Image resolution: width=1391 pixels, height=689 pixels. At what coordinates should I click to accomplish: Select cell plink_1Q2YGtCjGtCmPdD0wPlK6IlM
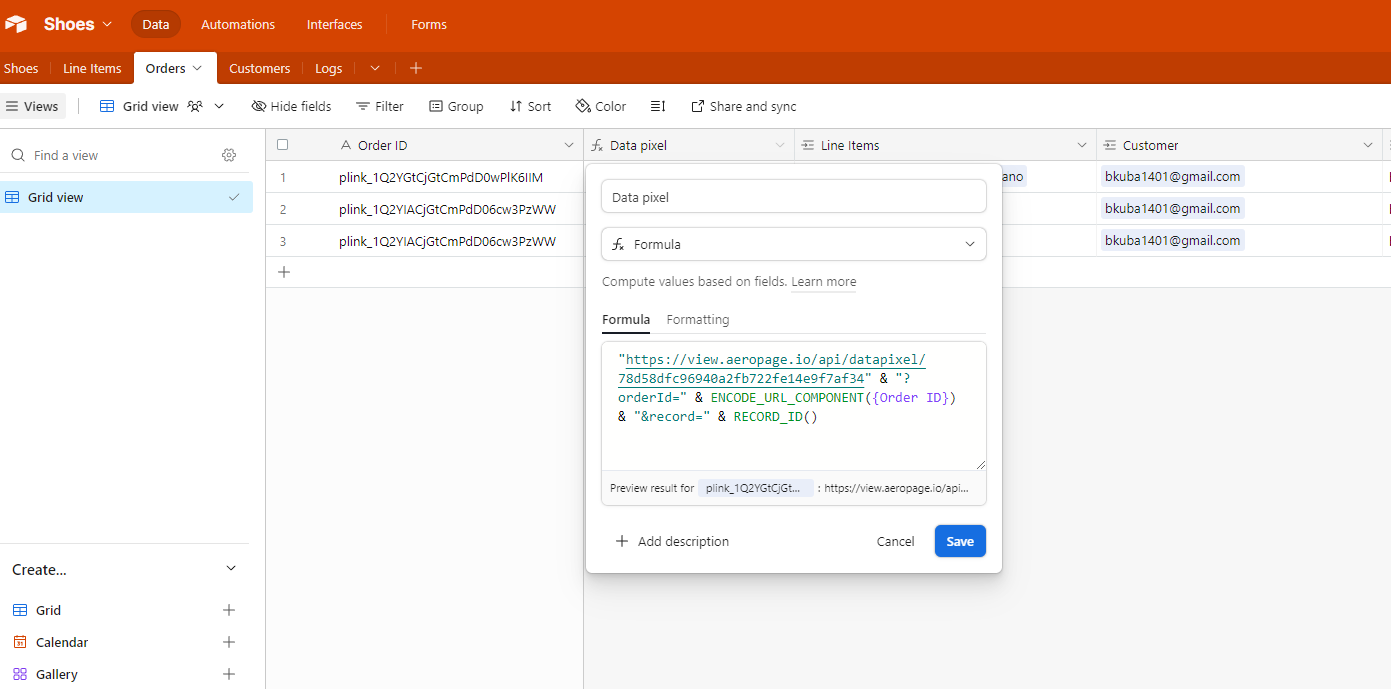click(458, 177)
